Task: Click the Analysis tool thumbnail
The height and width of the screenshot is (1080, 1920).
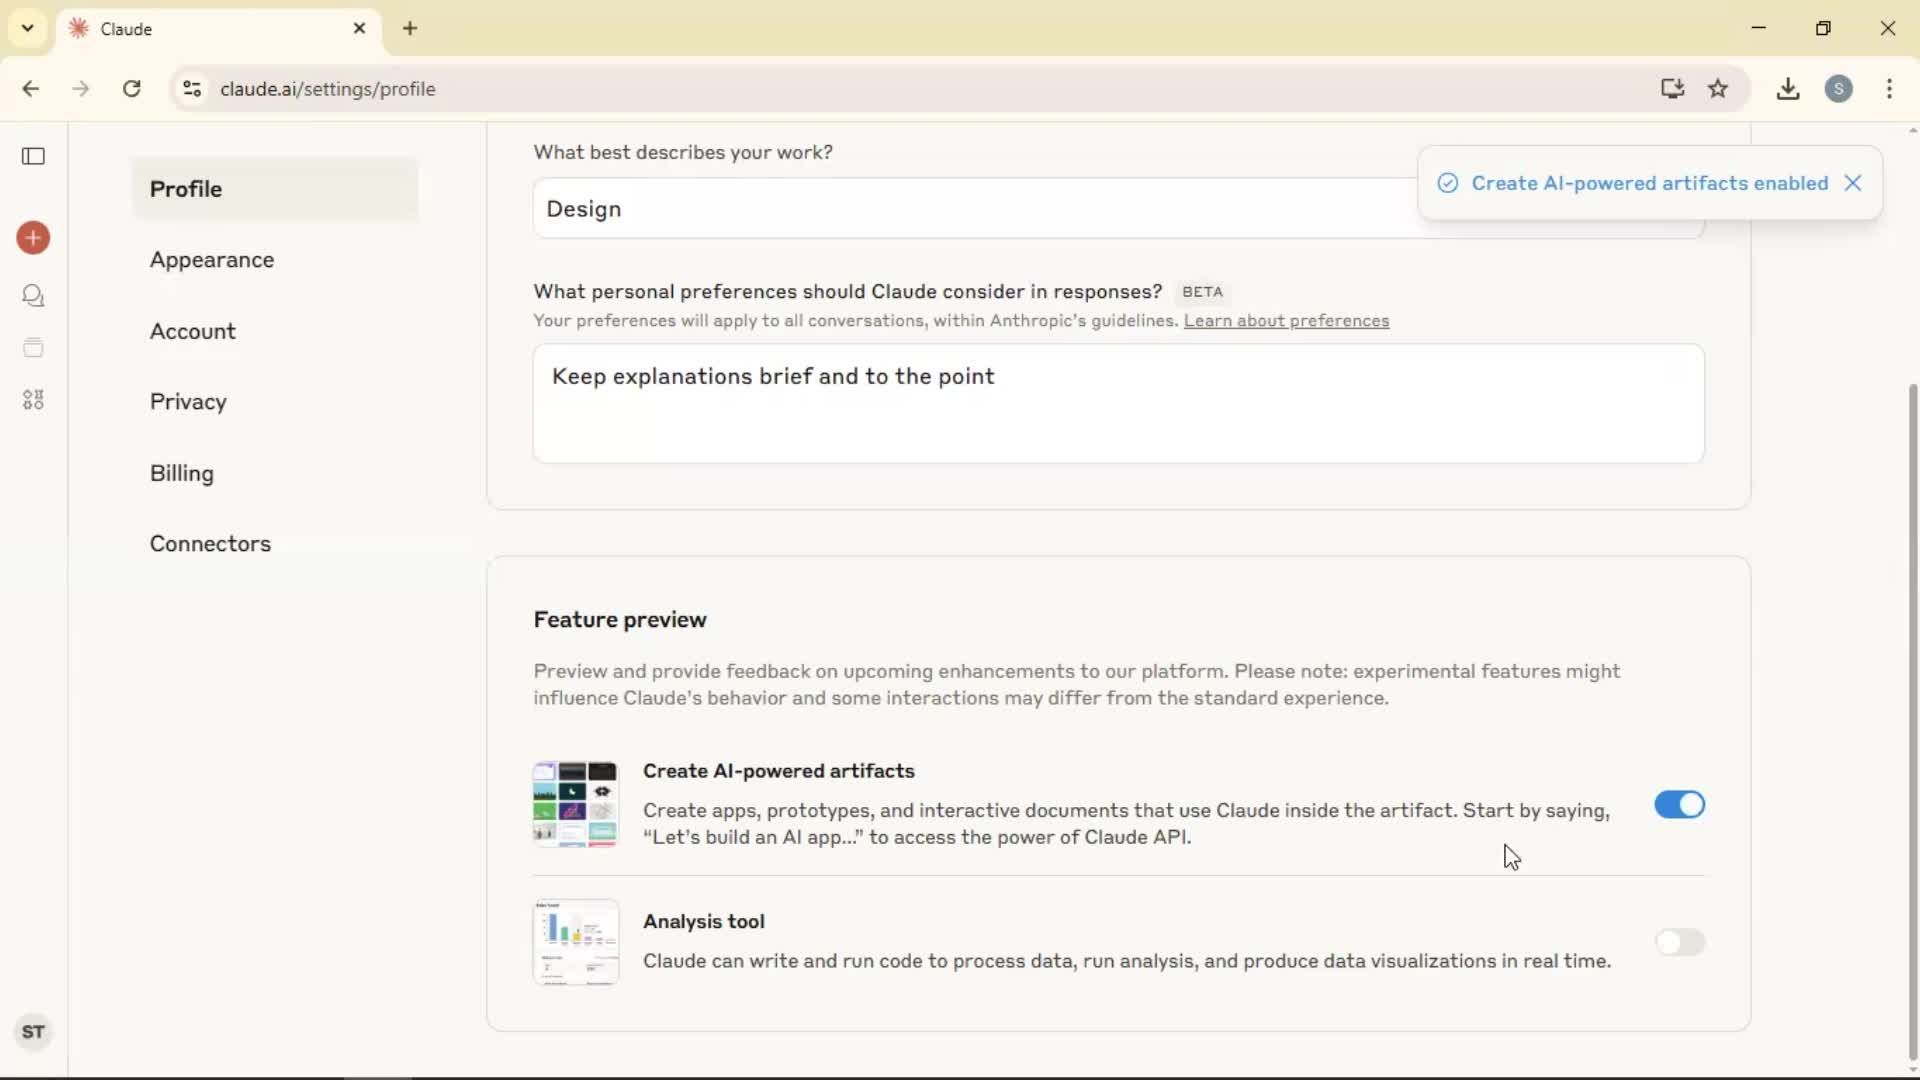Action: click(x=575, y=942)
